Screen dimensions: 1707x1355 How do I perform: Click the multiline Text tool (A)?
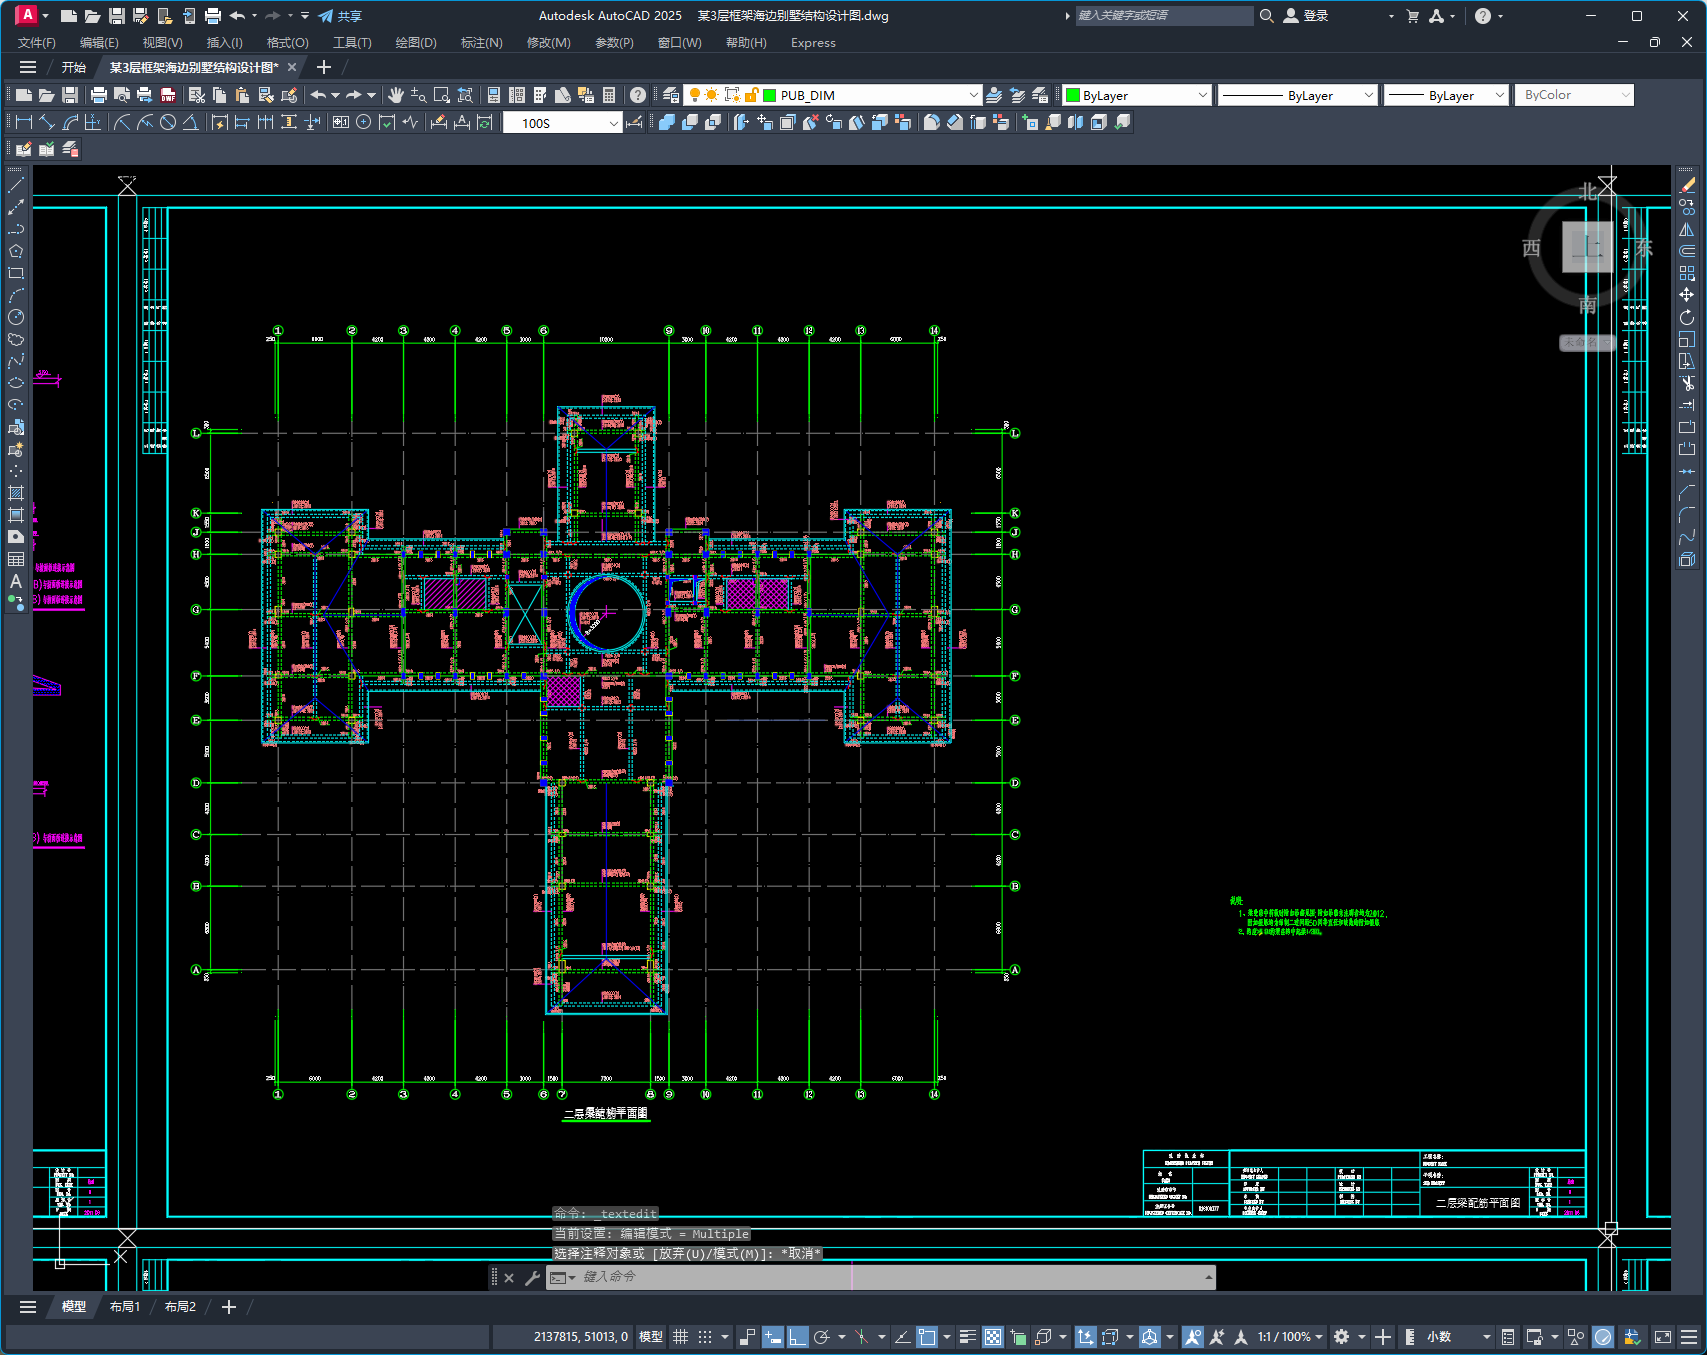click(16, 581)
